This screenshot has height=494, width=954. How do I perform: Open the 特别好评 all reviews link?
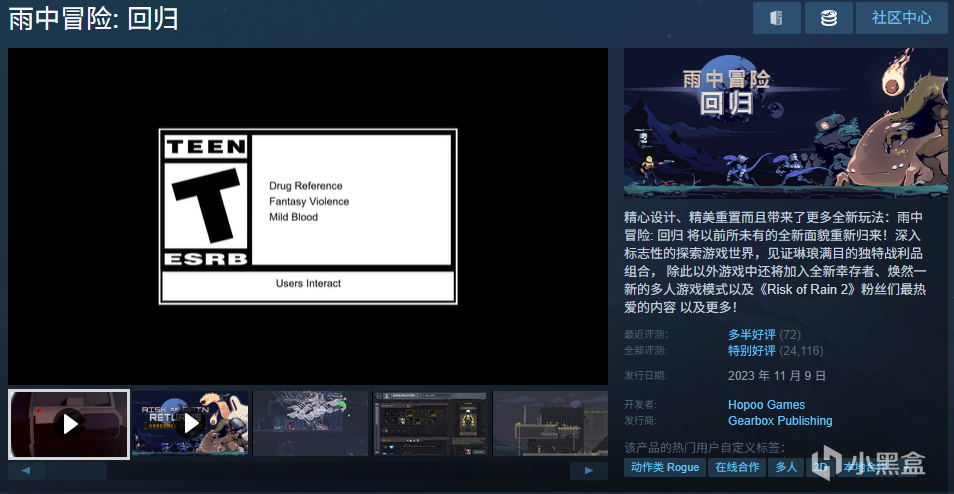pyautogui.click(x=751, y=351)
